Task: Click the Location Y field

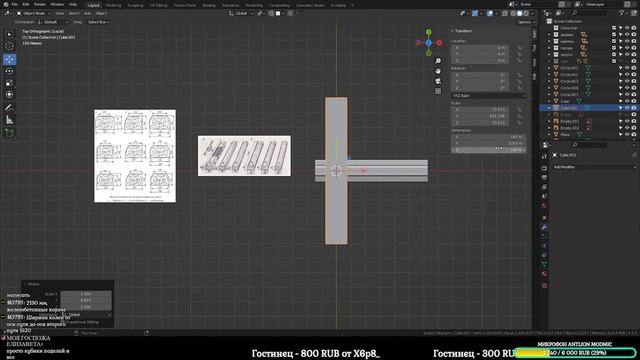Action: [x=480, y=54]
